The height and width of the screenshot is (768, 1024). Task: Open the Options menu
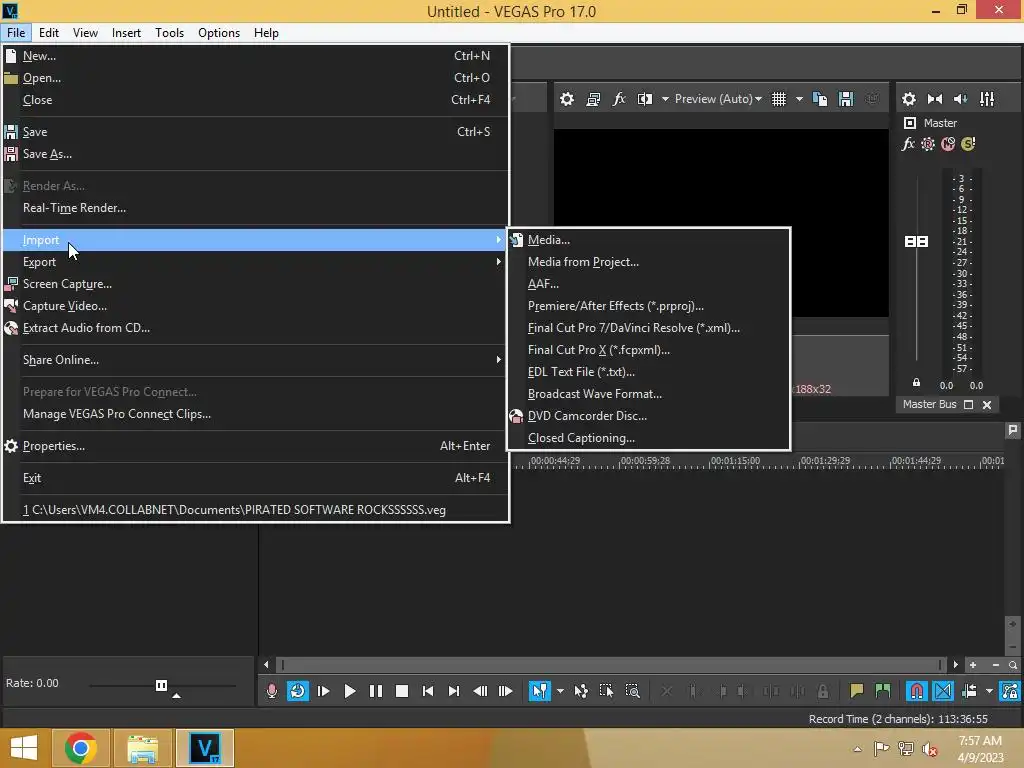click(219, 33)
